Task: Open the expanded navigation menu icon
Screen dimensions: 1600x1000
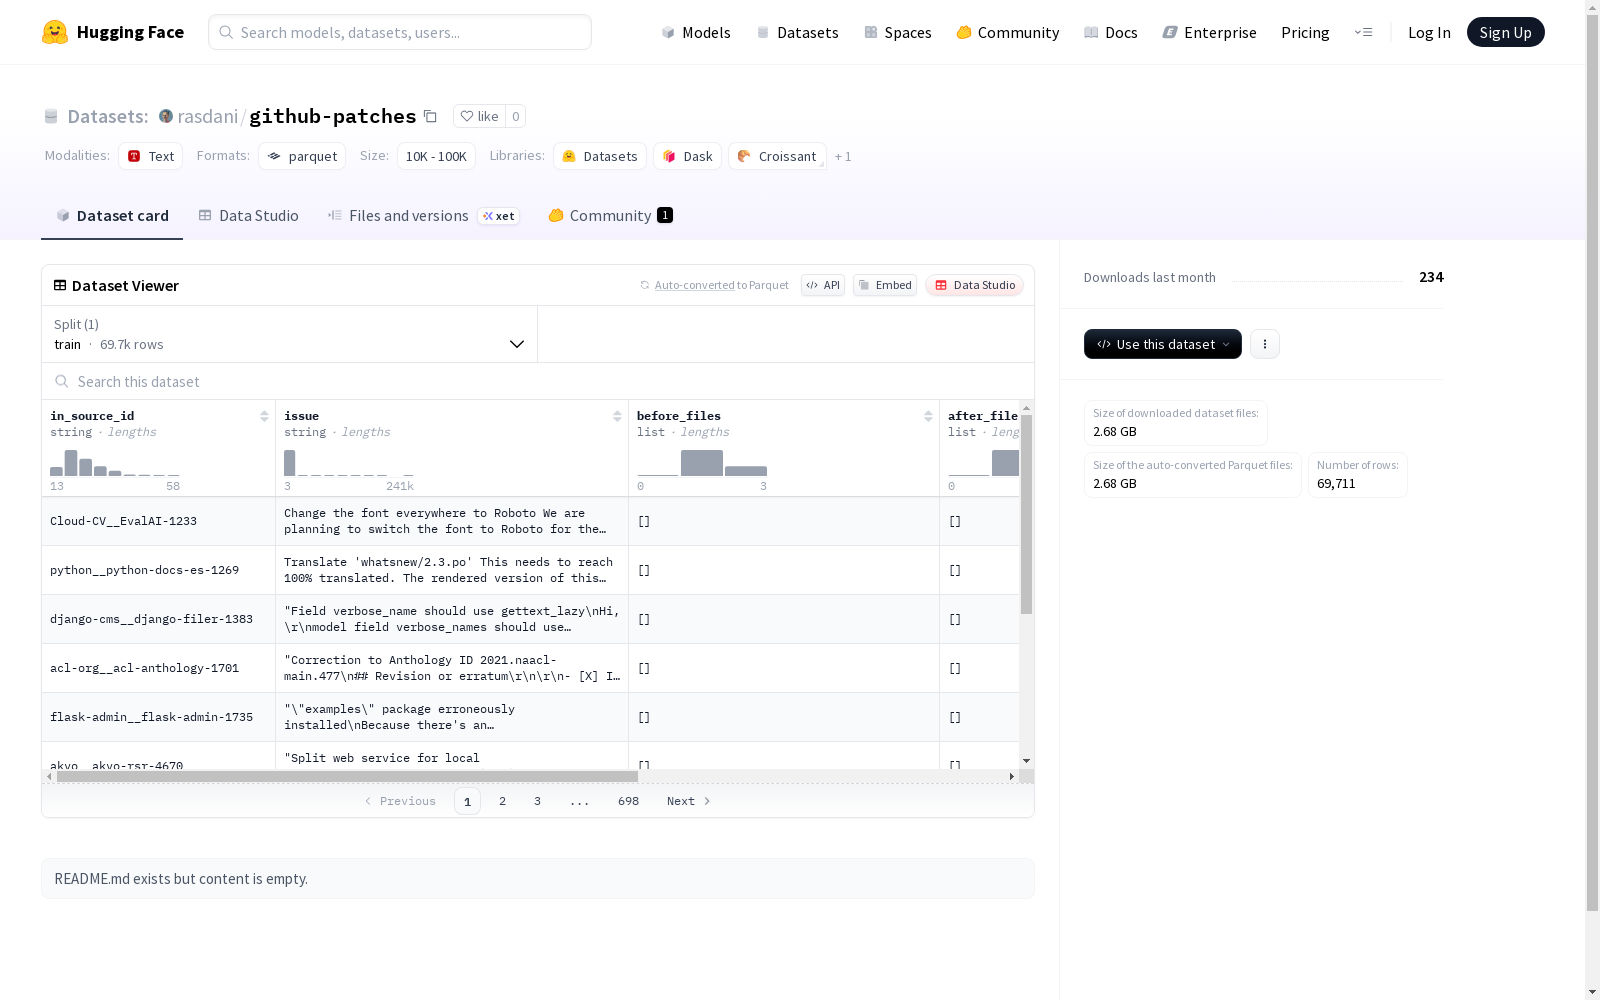Action: point(1363,32)
